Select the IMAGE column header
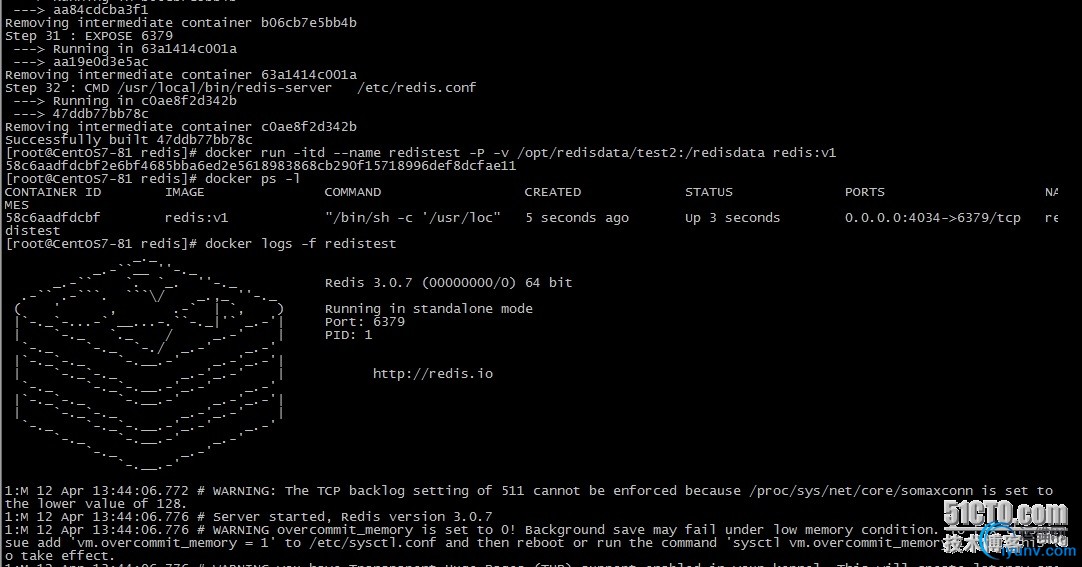The image size is (1082, 567). (184, 192)
